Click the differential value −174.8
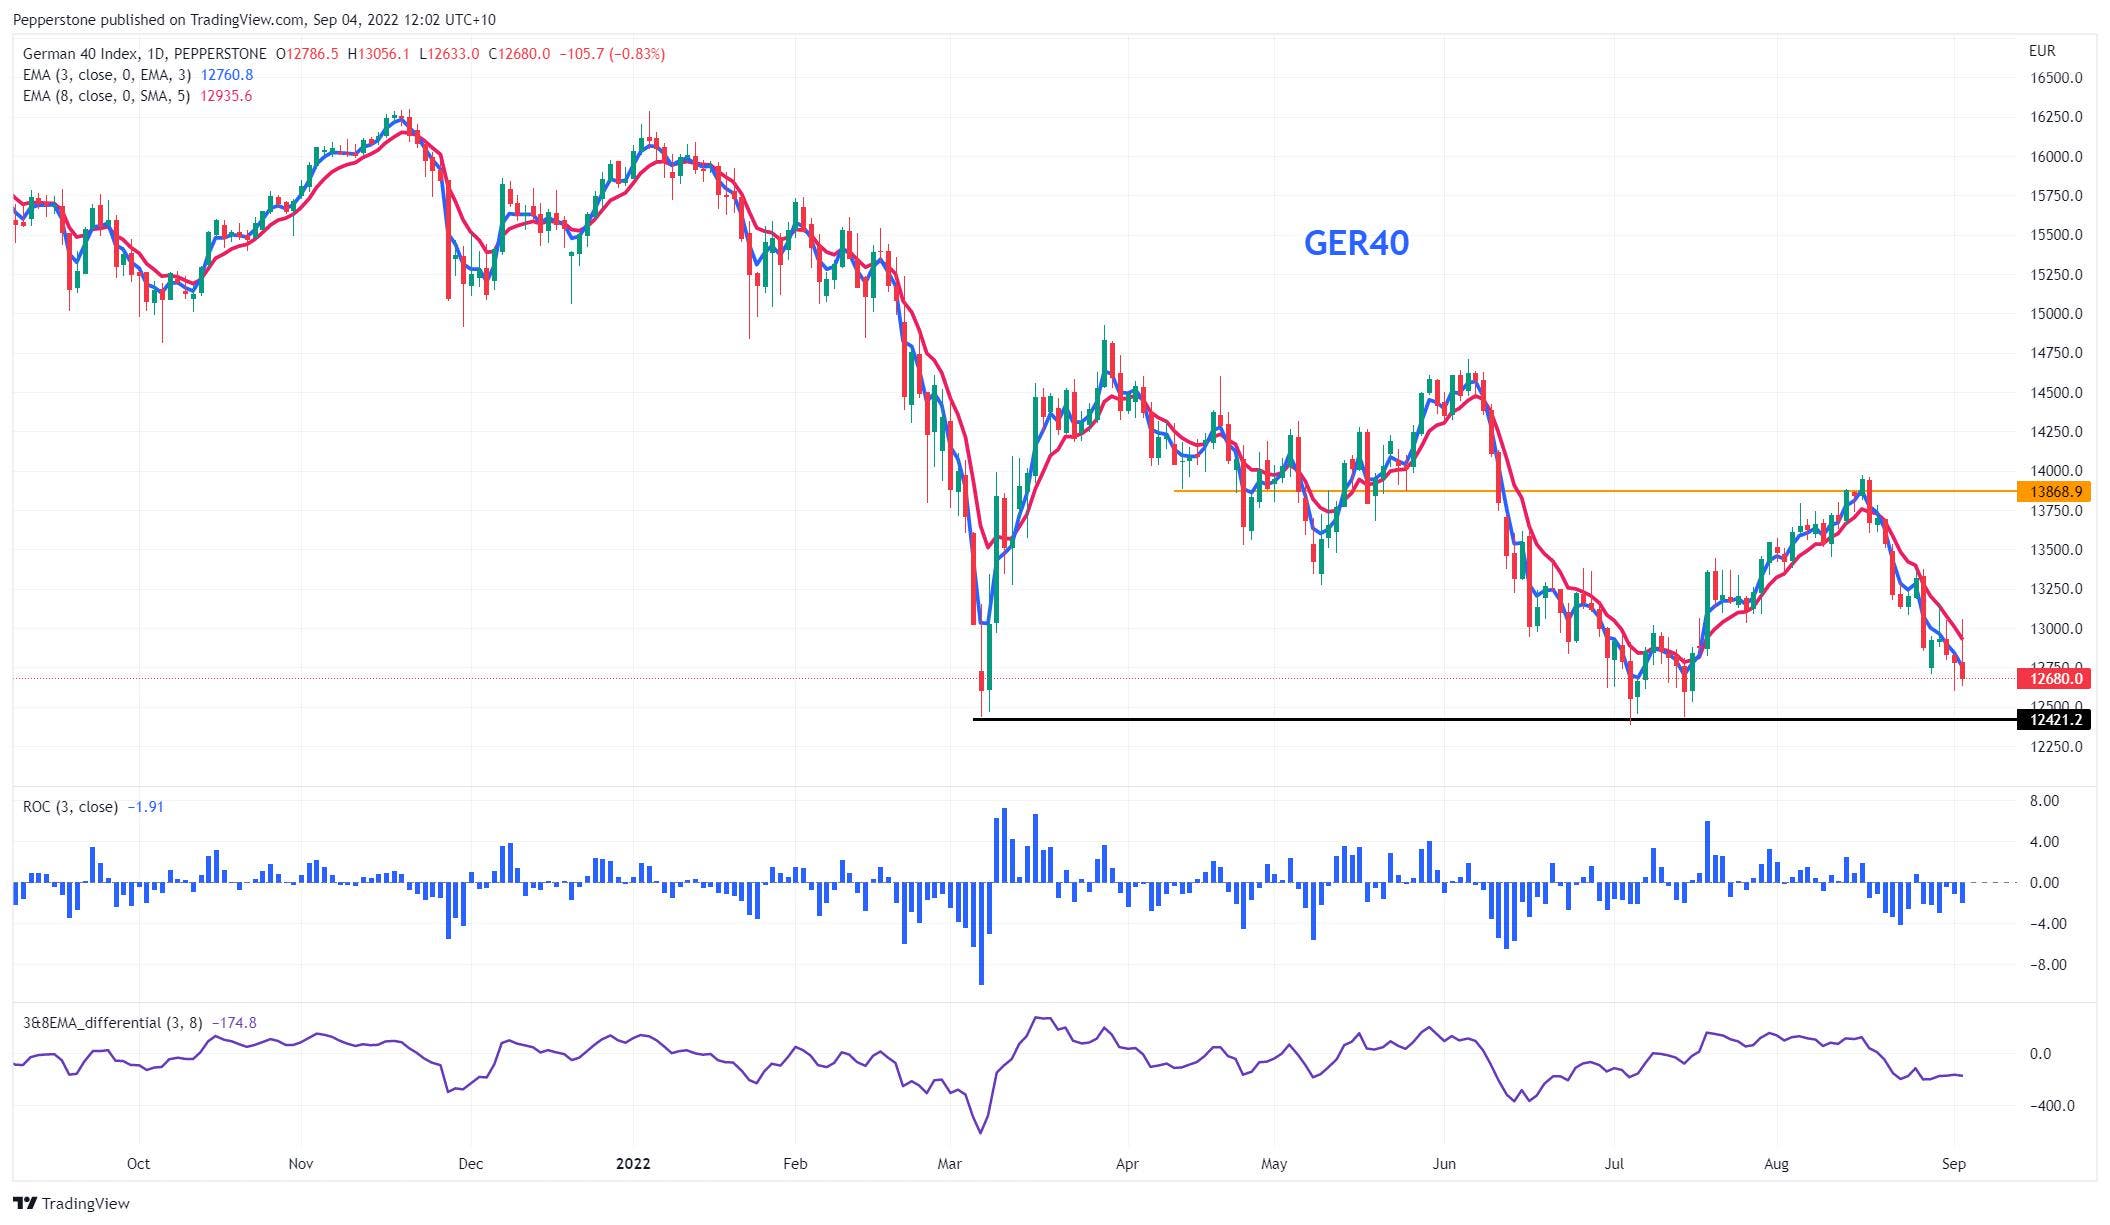 234,1022
